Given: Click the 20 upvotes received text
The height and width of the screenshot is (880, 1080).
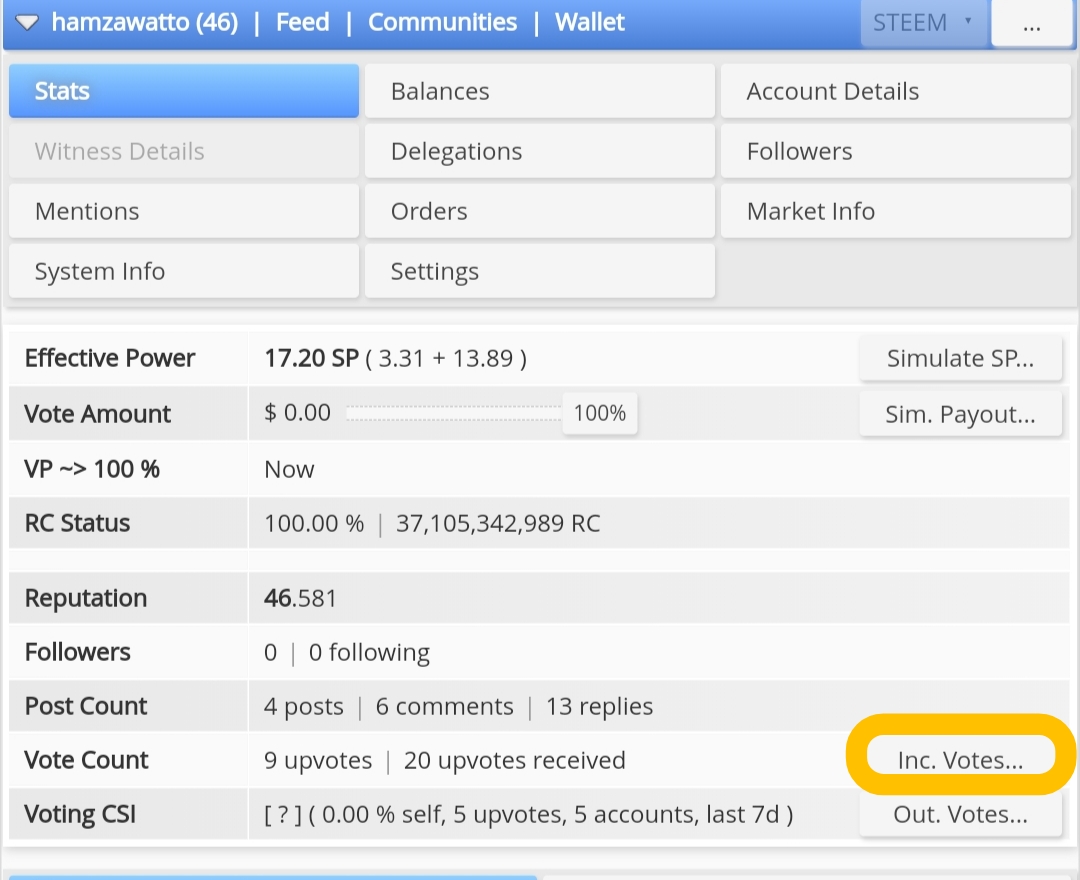Looking at the screenshot, I should (x=515, y=760).
